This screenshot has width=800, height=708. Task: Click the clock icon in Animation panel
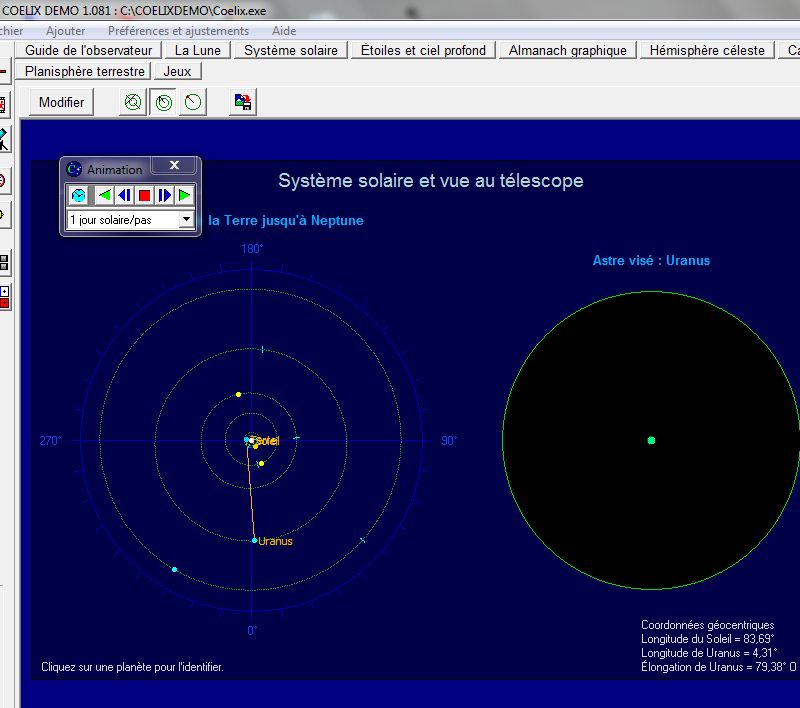pyautogui.click(x=79, y=195)
